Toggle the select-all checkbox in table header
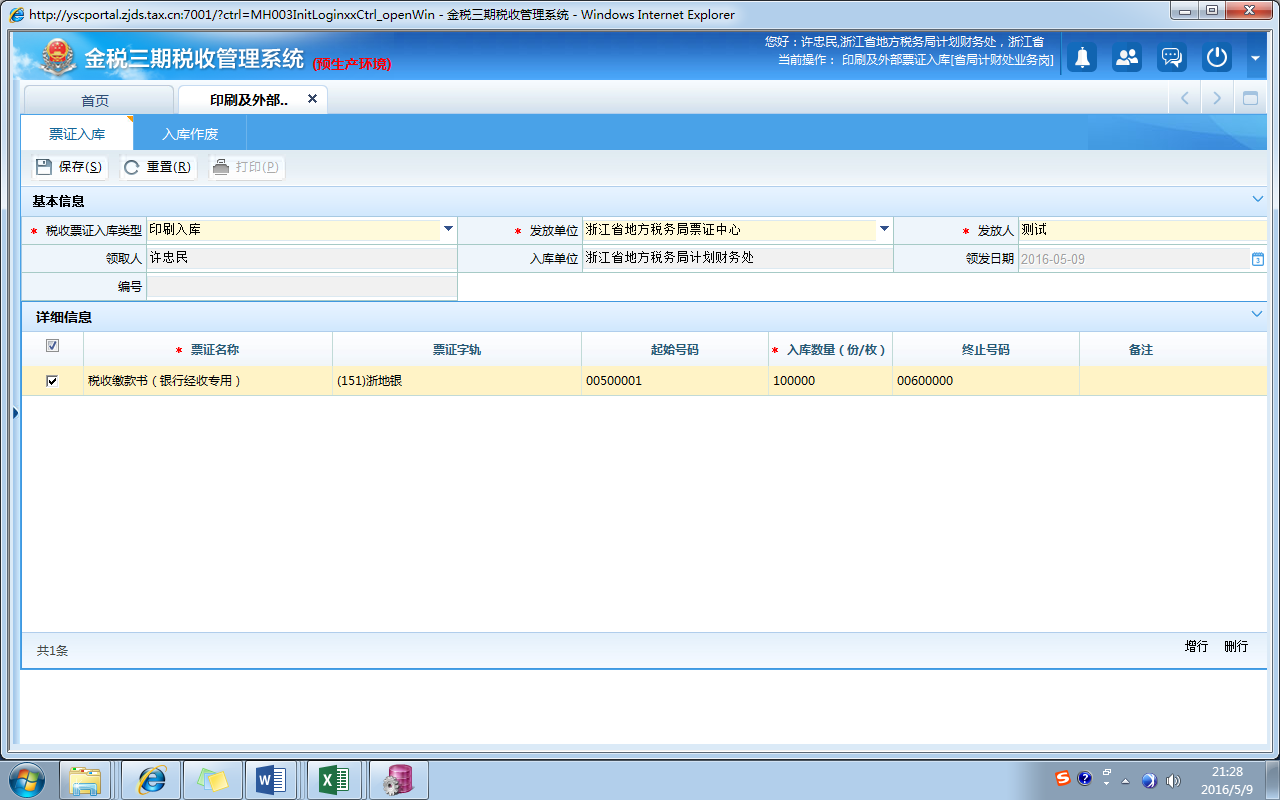The width and height of the screenshot is (1280, 800). point(52,346)
